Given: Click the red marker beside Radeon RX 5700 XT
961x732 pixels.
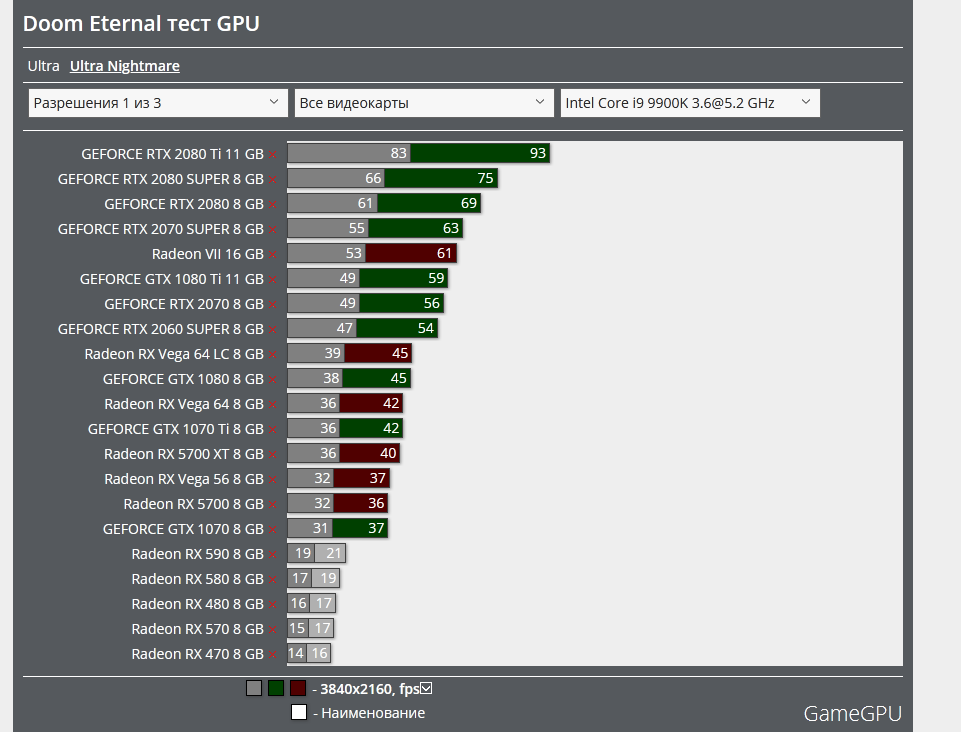Looking at the screenshot, I should 274,454.
